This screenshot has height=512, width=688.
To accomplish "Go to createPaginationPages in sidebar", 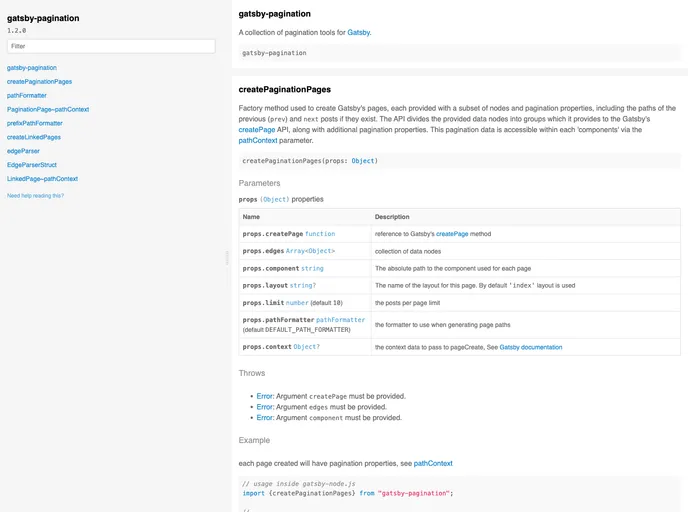I will pyautogui.click(x=39, y=82).
